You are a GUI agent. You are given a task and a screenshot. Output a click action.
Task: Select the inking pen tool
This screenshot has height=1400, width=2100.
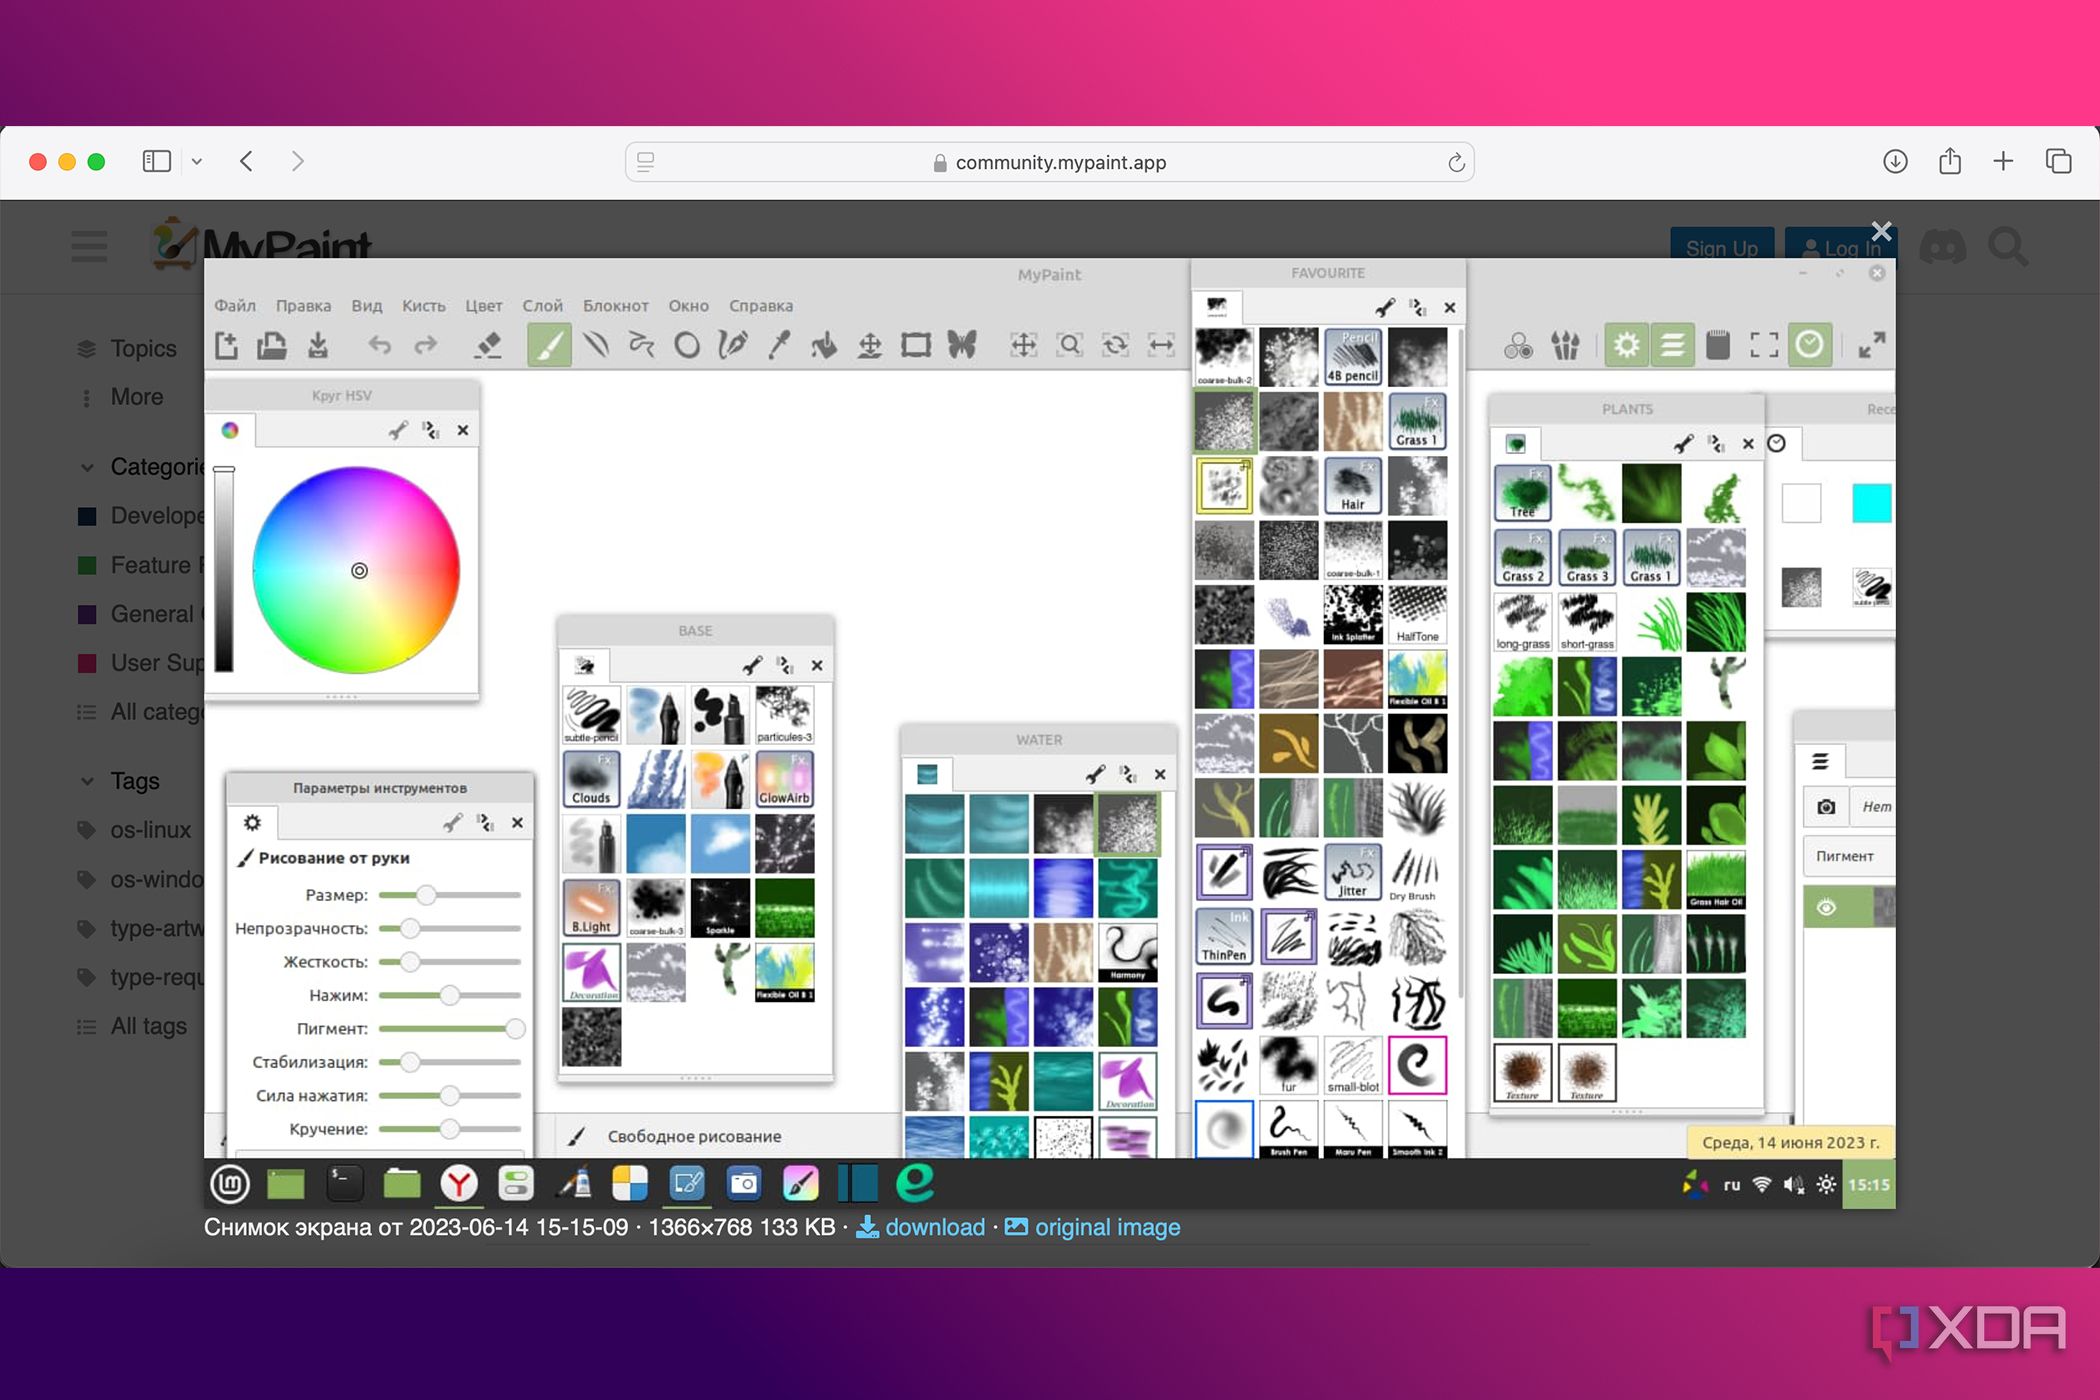click(733, 345)
